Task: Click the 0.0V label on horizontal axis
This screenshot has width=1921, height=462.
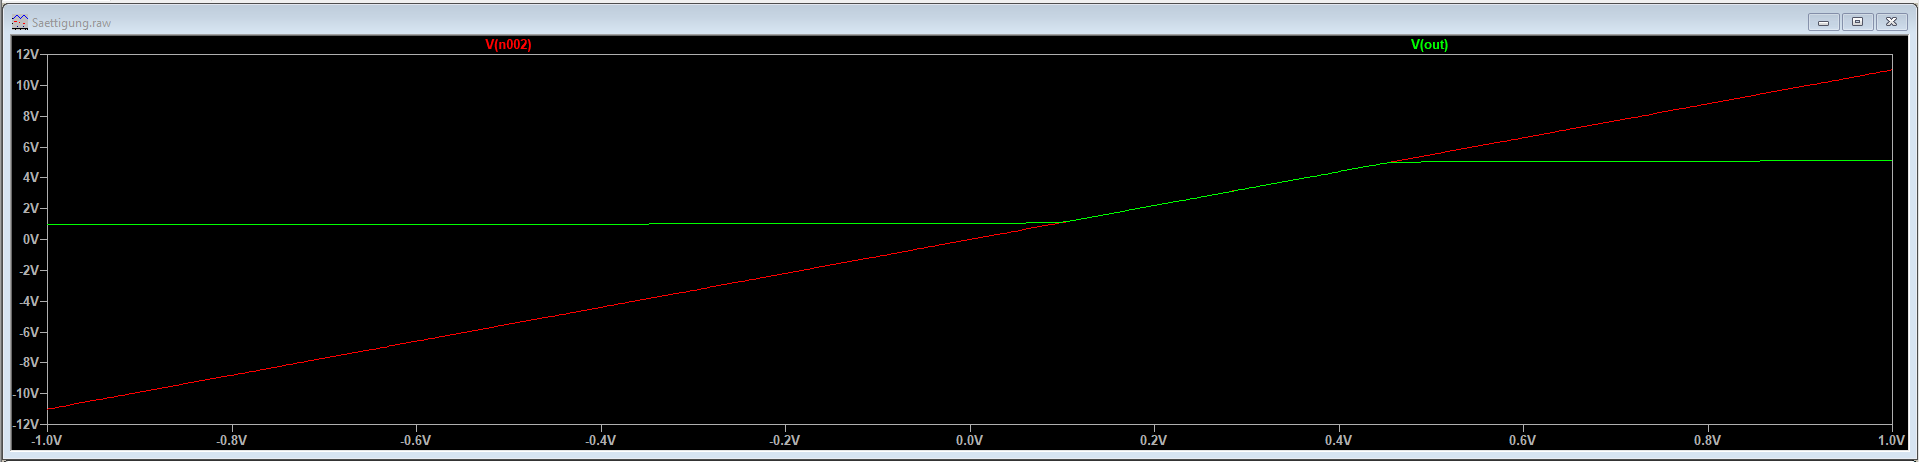Action: 970,441
